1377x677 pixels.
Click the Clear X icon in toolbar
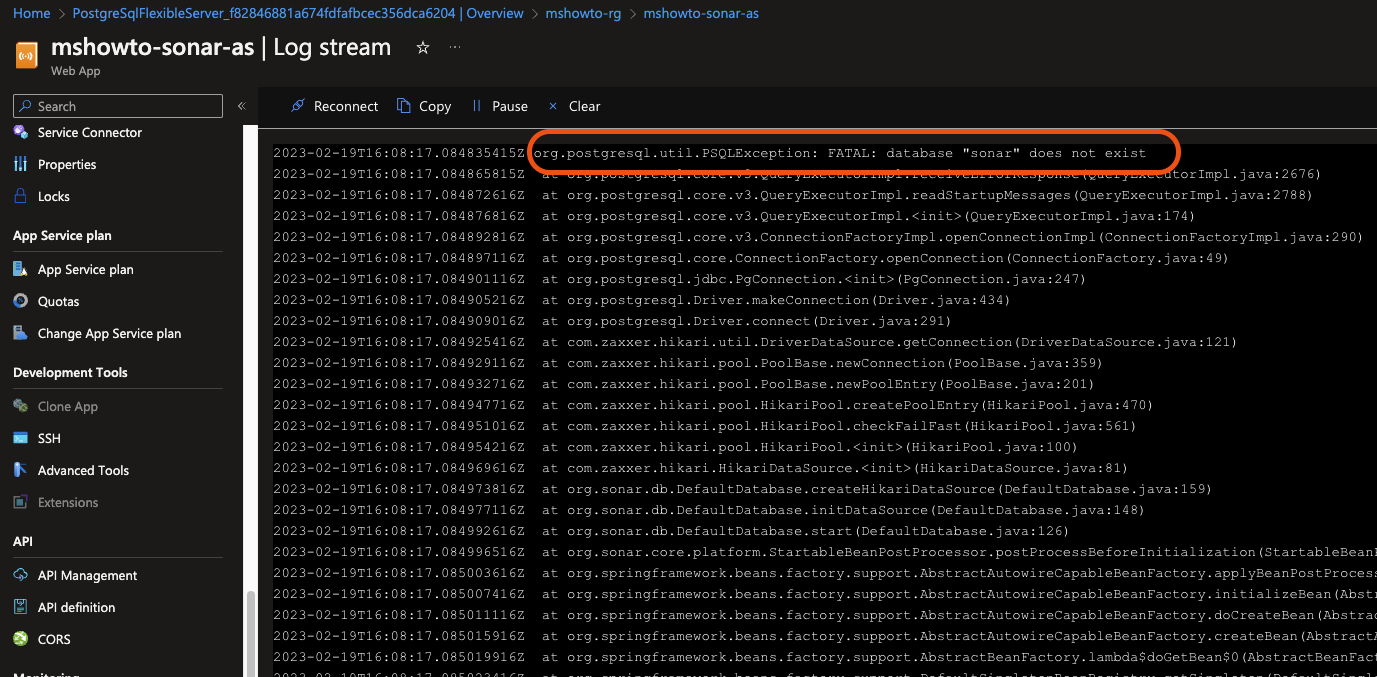coord(553,106)
